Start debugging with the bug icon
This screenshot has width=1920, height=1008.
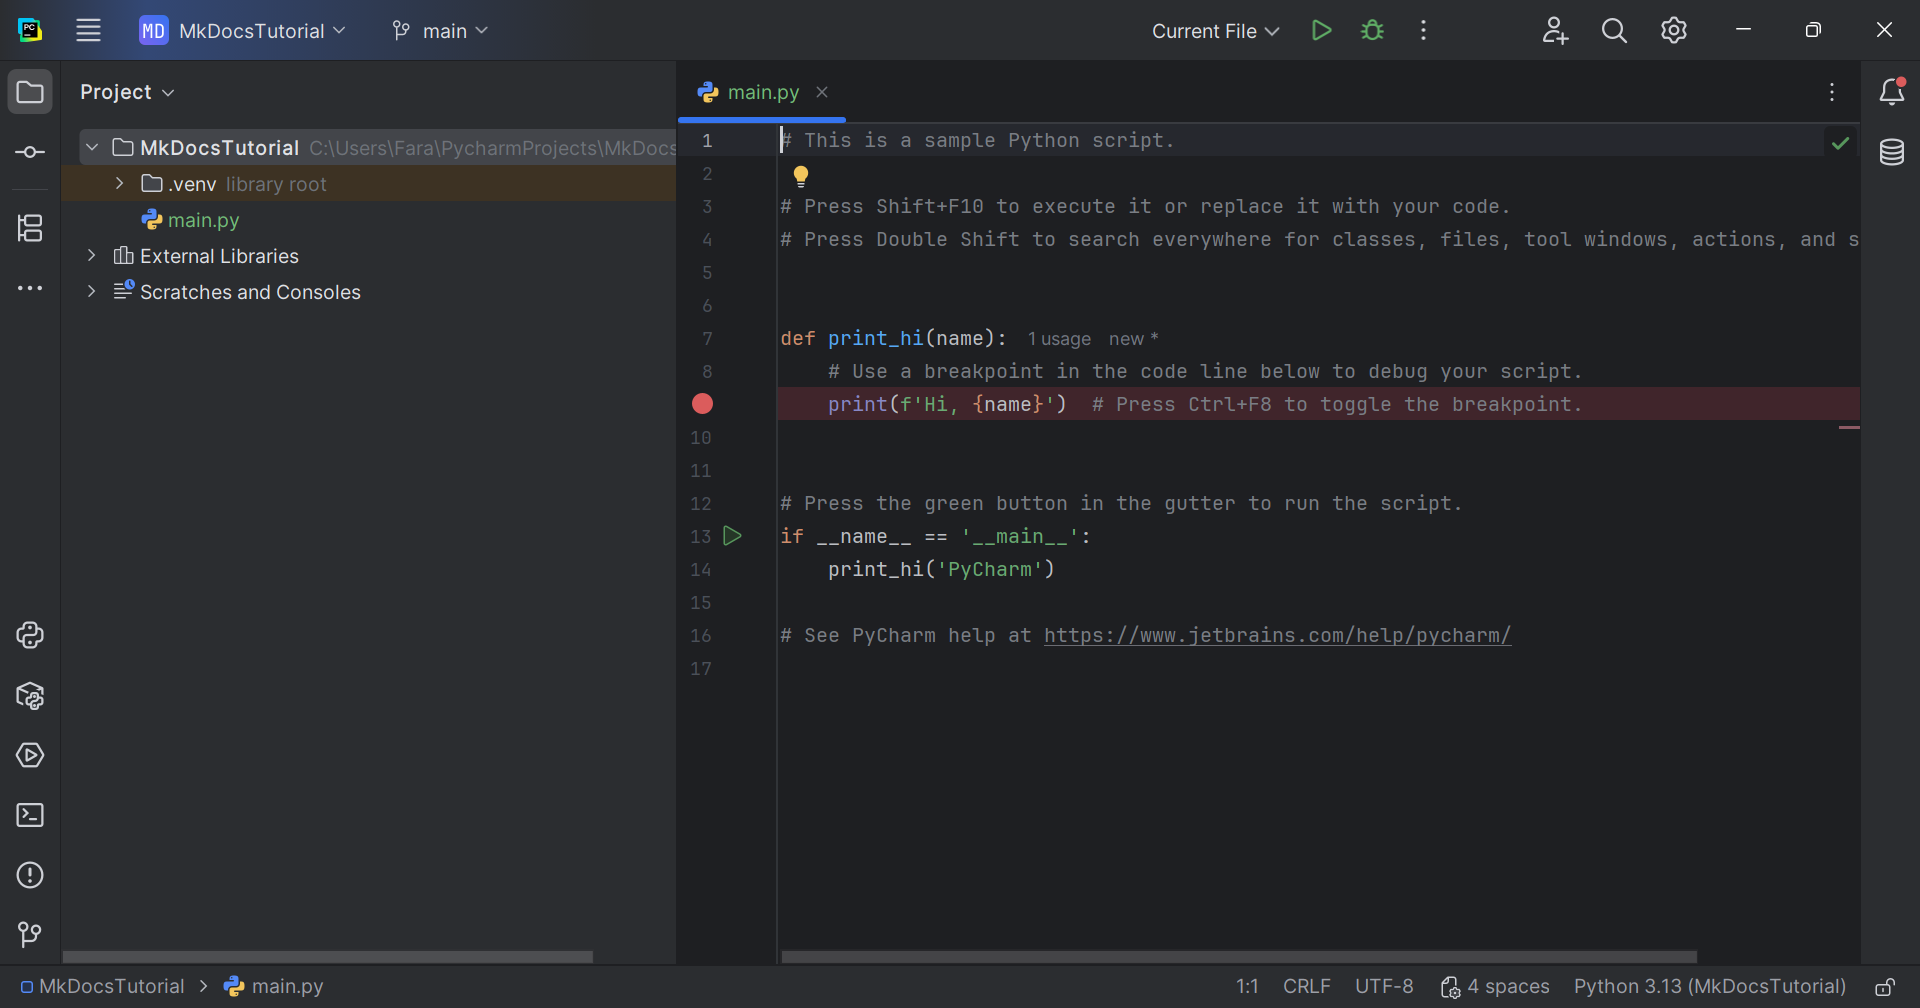click(1372, 30)
